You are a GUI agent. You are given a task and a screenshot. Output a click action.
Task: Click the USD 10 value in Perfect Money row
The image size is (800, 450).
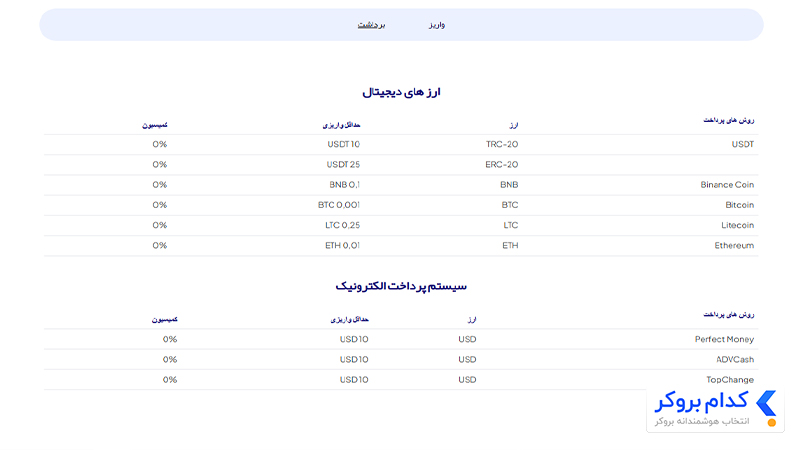click(354, 339)
